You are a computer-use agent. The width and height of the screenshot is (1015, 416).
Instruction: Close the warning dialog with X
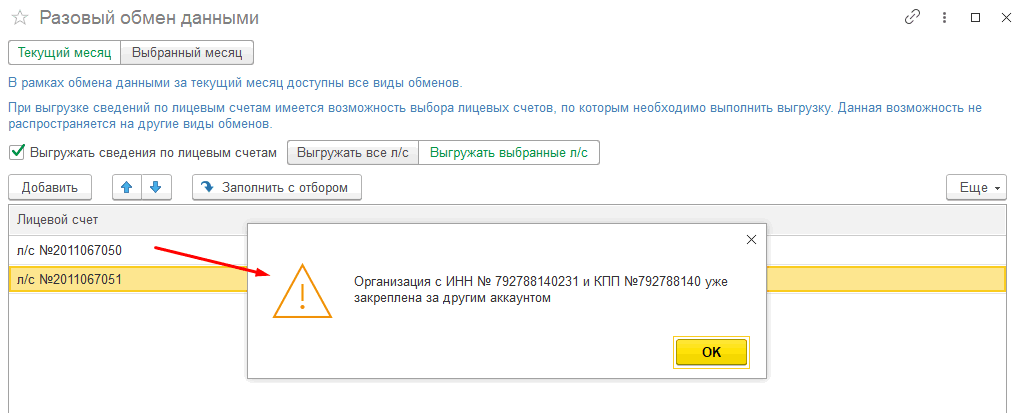(x=751, y=239)
